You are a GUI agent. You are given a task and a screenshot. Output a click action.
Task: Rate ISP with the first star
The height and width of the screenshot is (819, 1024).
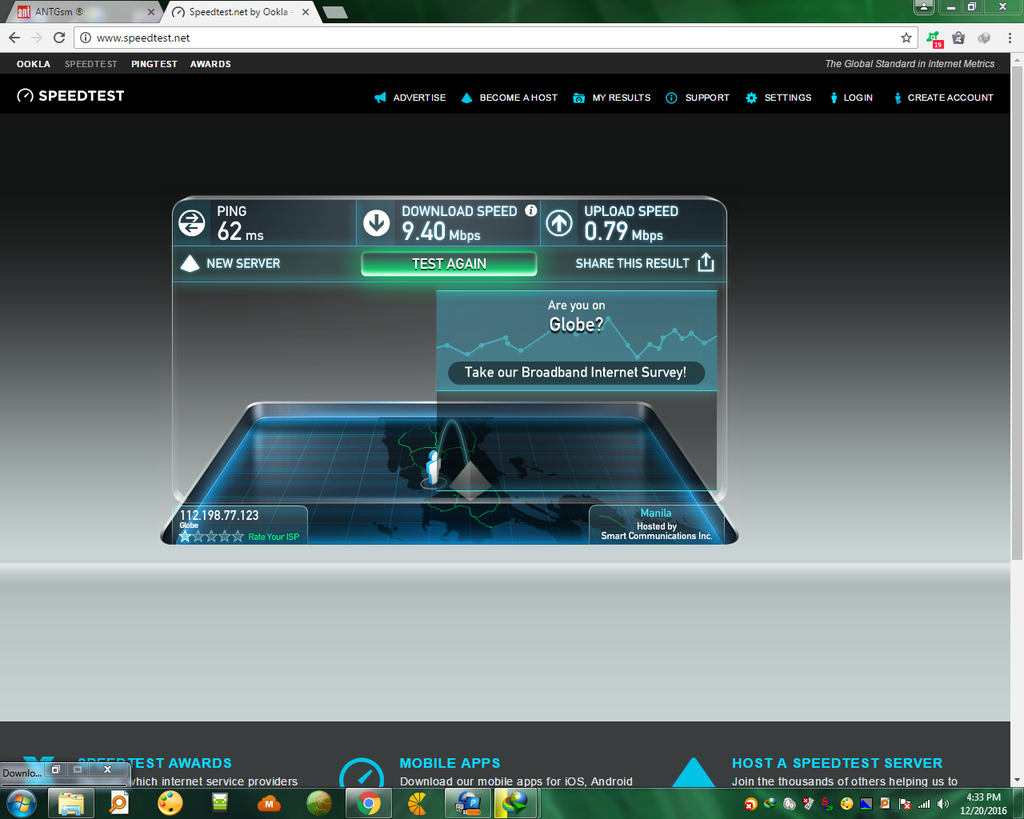coord(185,536)
